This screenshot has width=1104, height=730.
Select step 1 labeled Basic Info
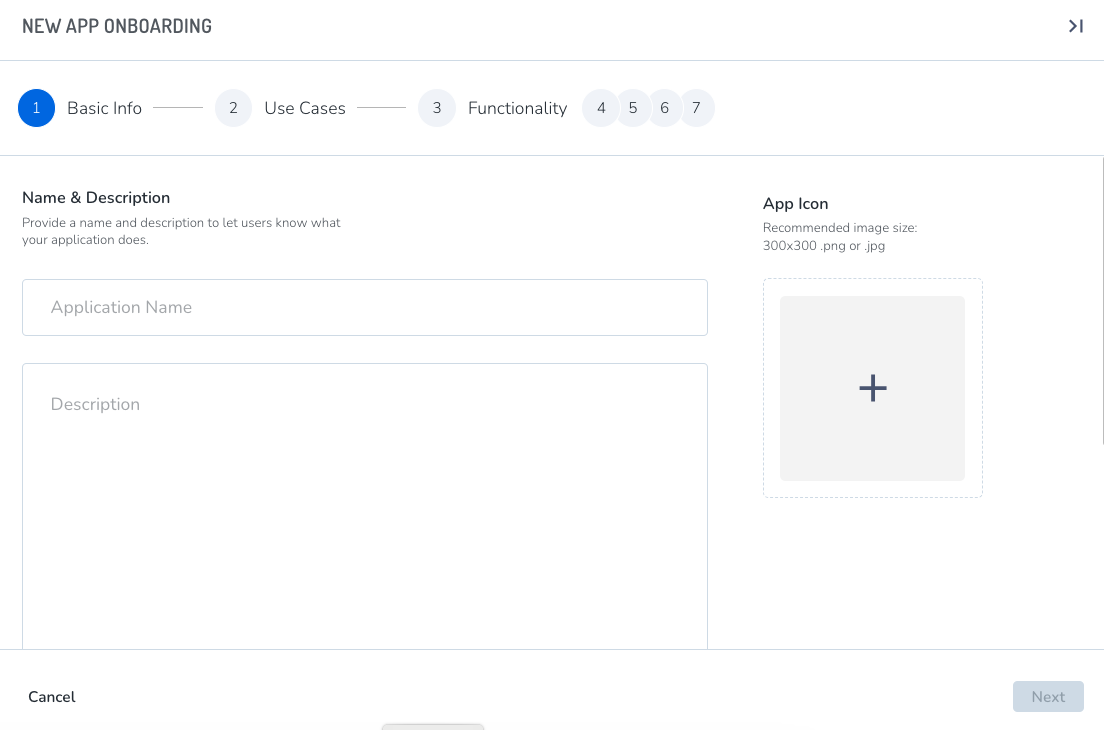36,108
